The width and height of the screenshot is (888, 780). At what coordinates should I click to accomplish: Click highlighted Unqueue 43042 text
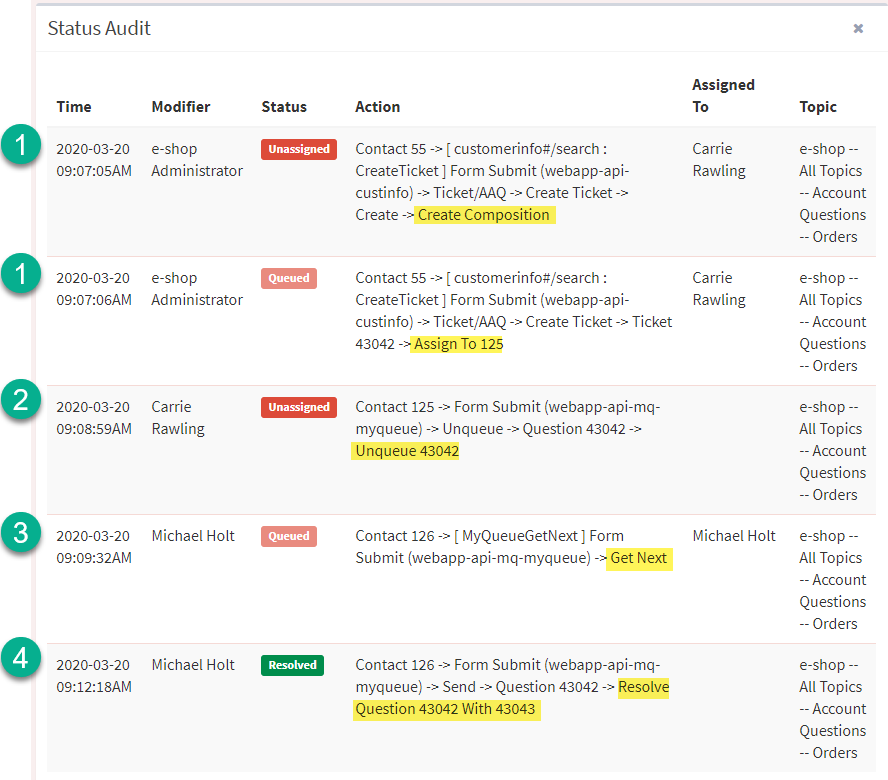(406, 451)
